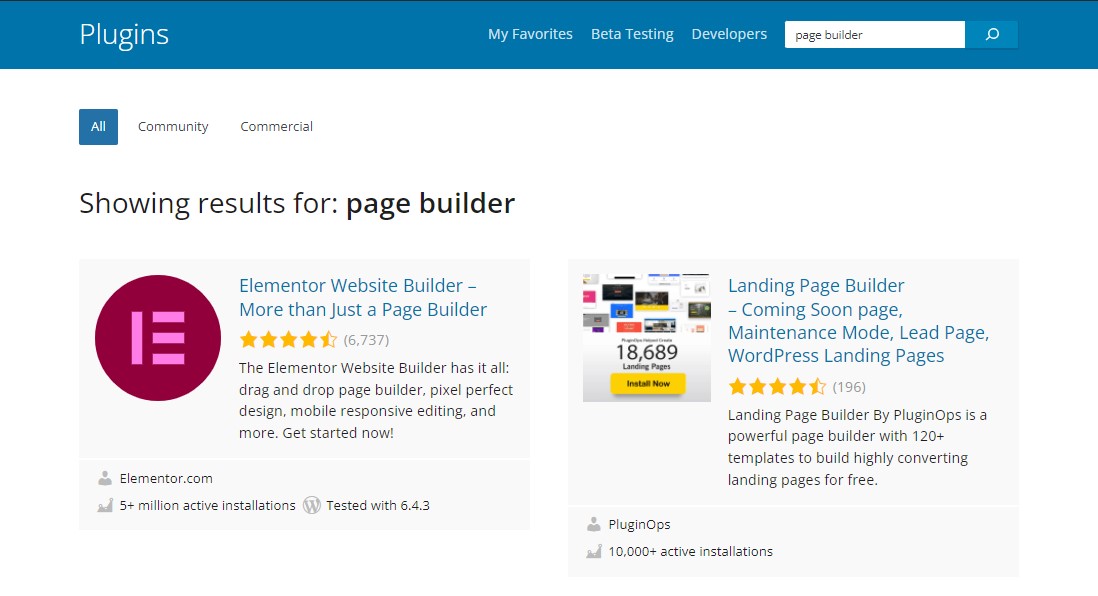1098x596 pixels.
Task: Click the search magnifier button
Action: click(992, 34)
